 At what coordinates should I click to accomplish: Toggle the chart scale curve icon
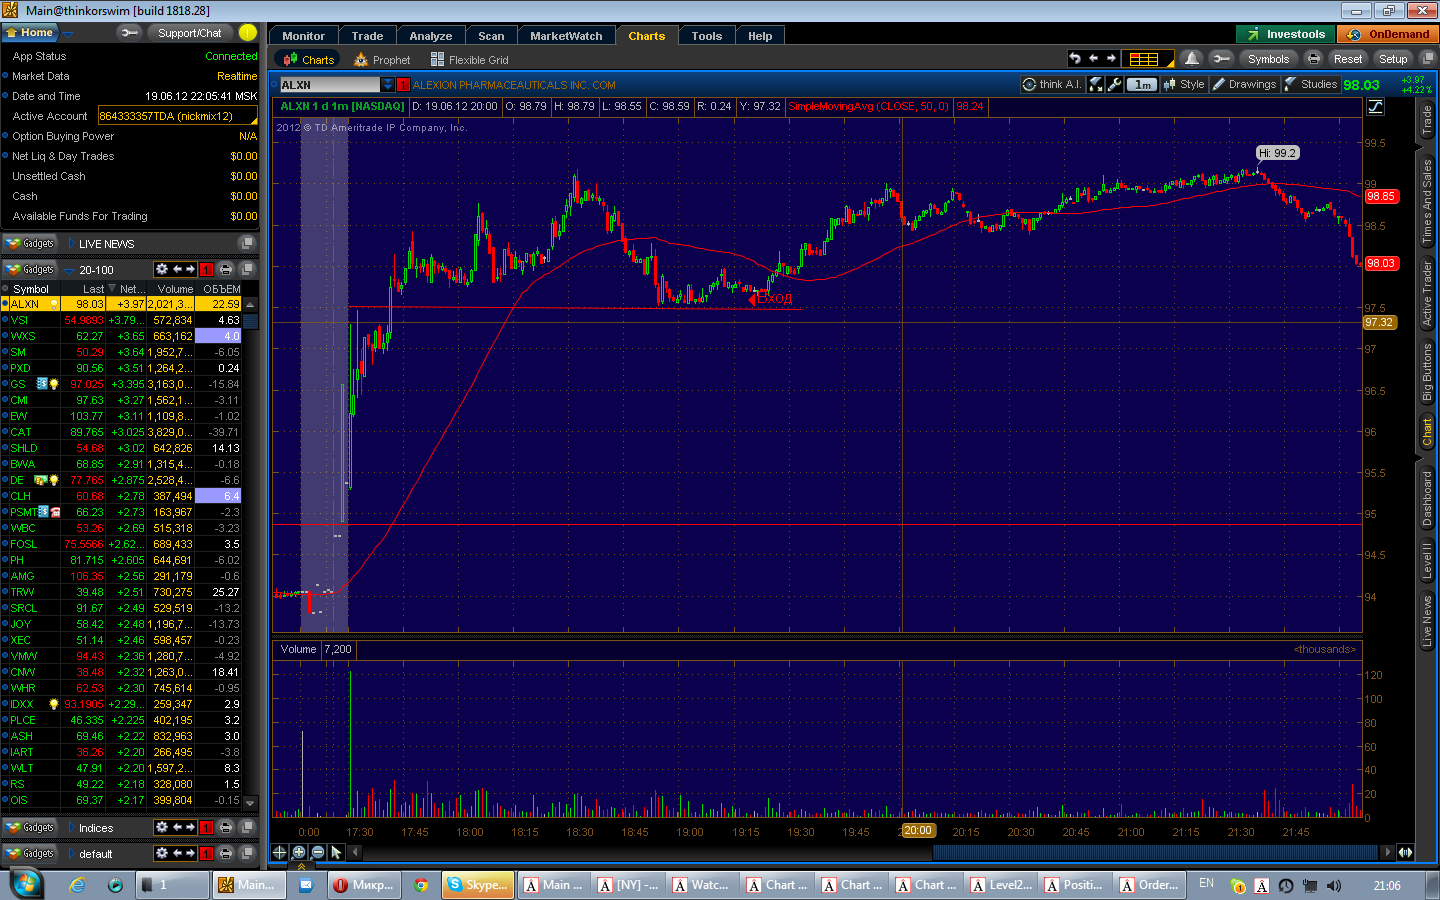click(1376, 107)
